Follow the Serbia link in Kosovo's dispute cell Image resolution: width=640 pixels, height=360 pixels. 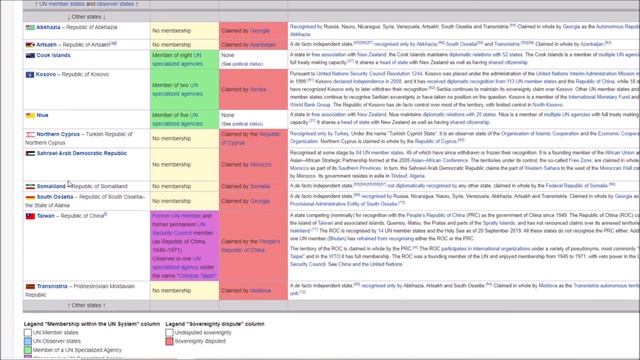tap(258, 89)
